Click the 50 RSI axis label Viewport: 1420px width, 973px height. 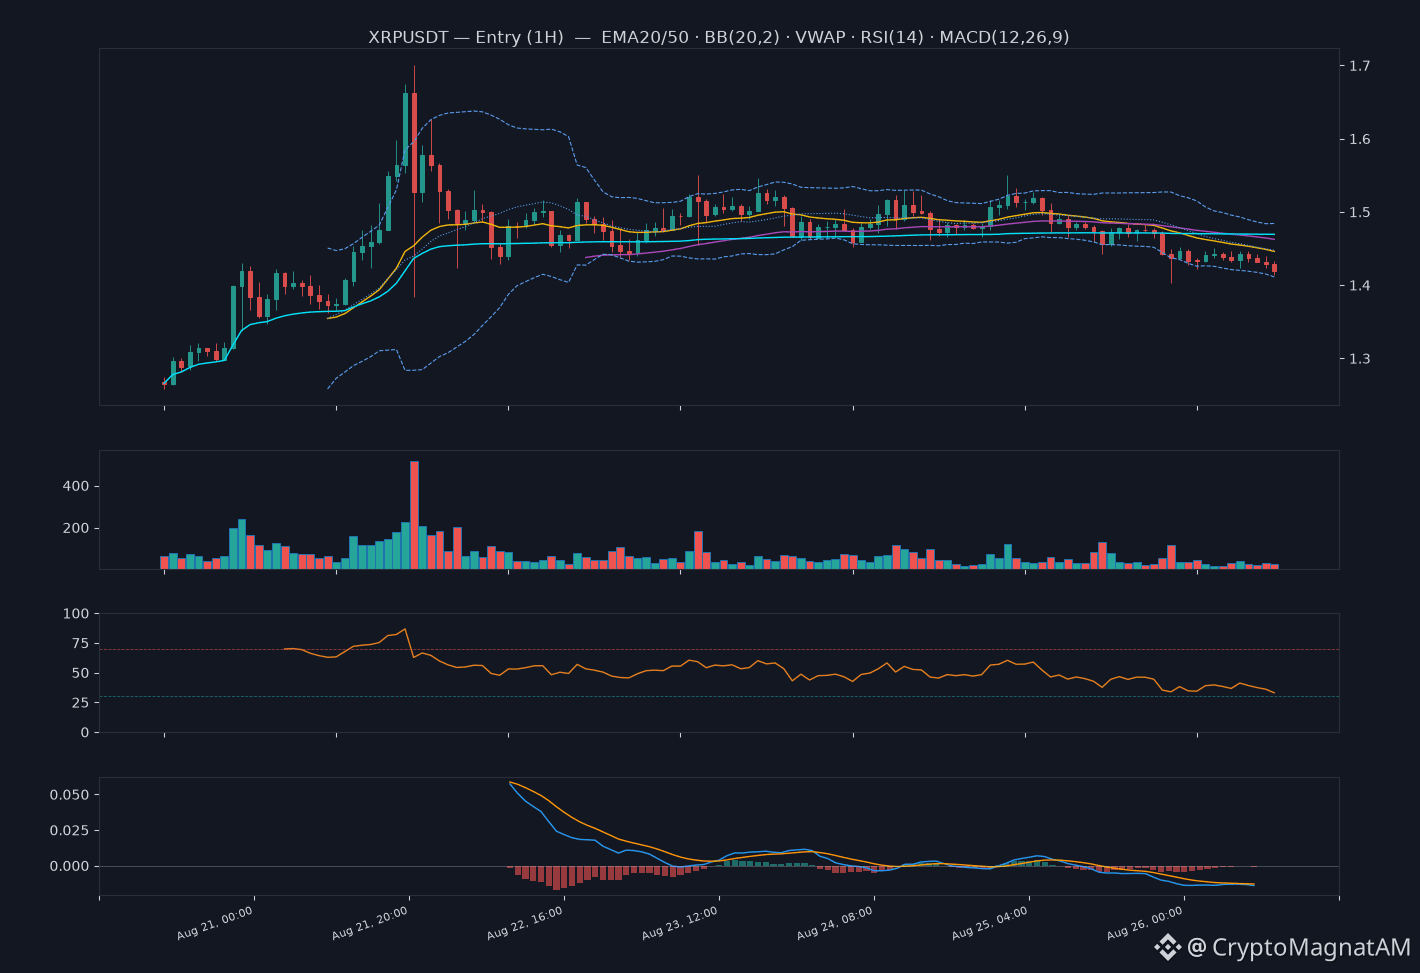coord(82,673)
